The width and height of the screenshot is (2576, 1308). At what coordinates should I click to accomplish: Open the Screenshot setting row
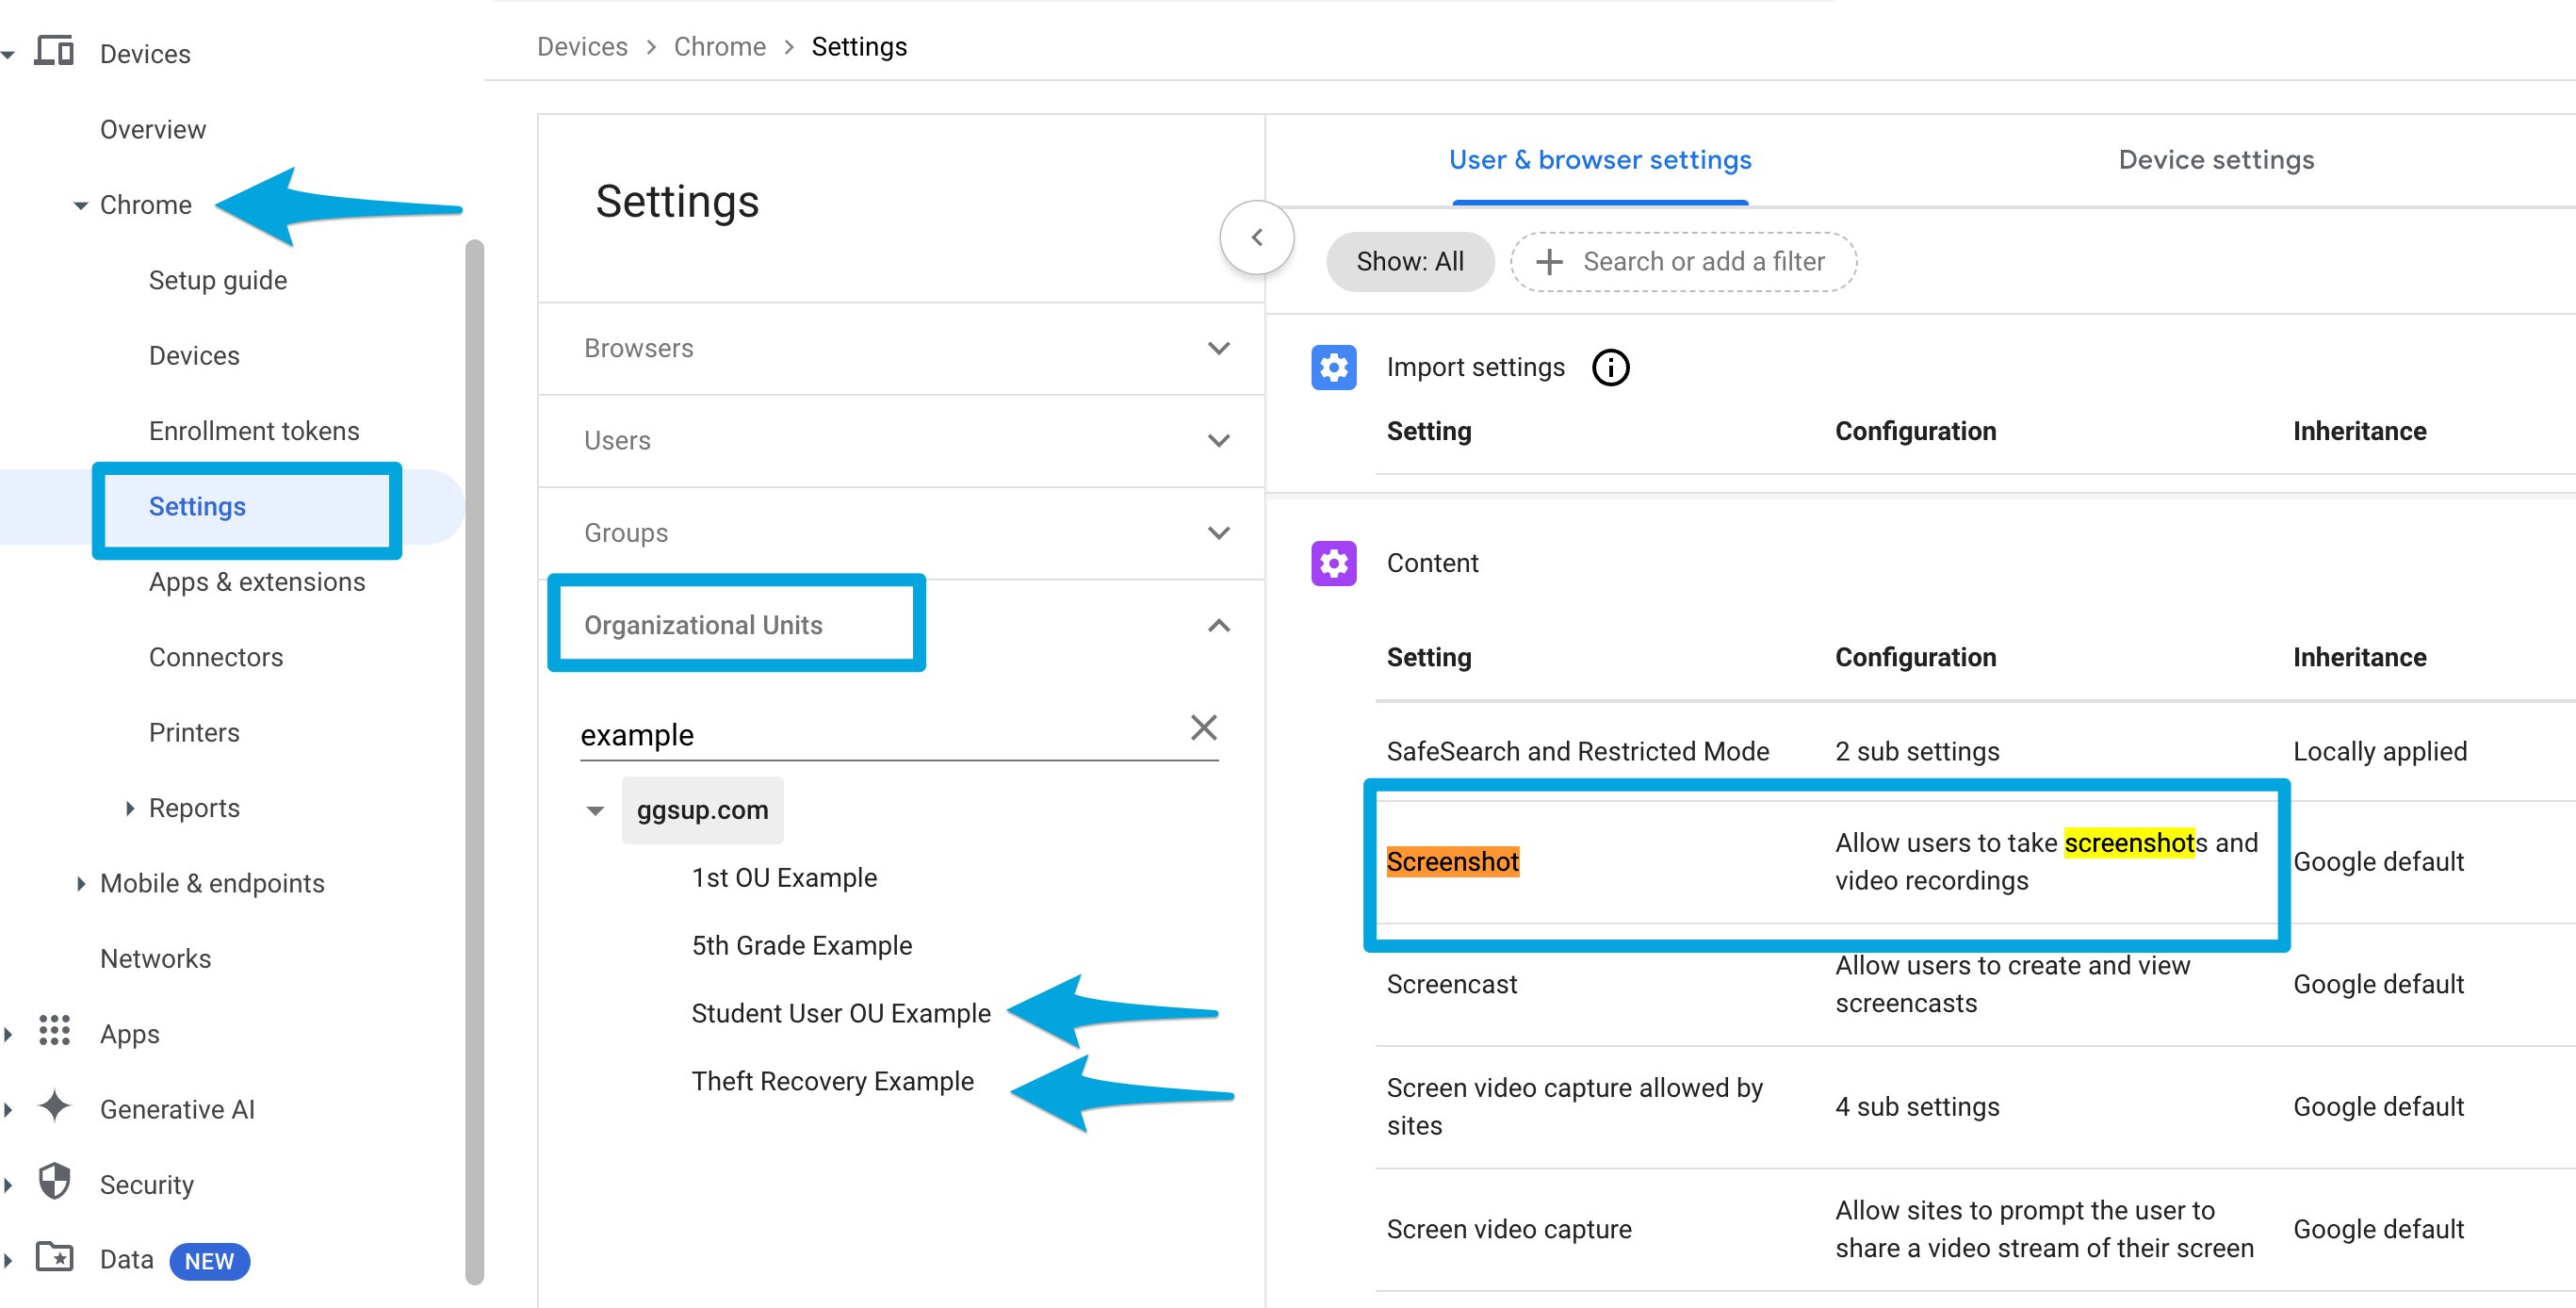pos(1975,862)
